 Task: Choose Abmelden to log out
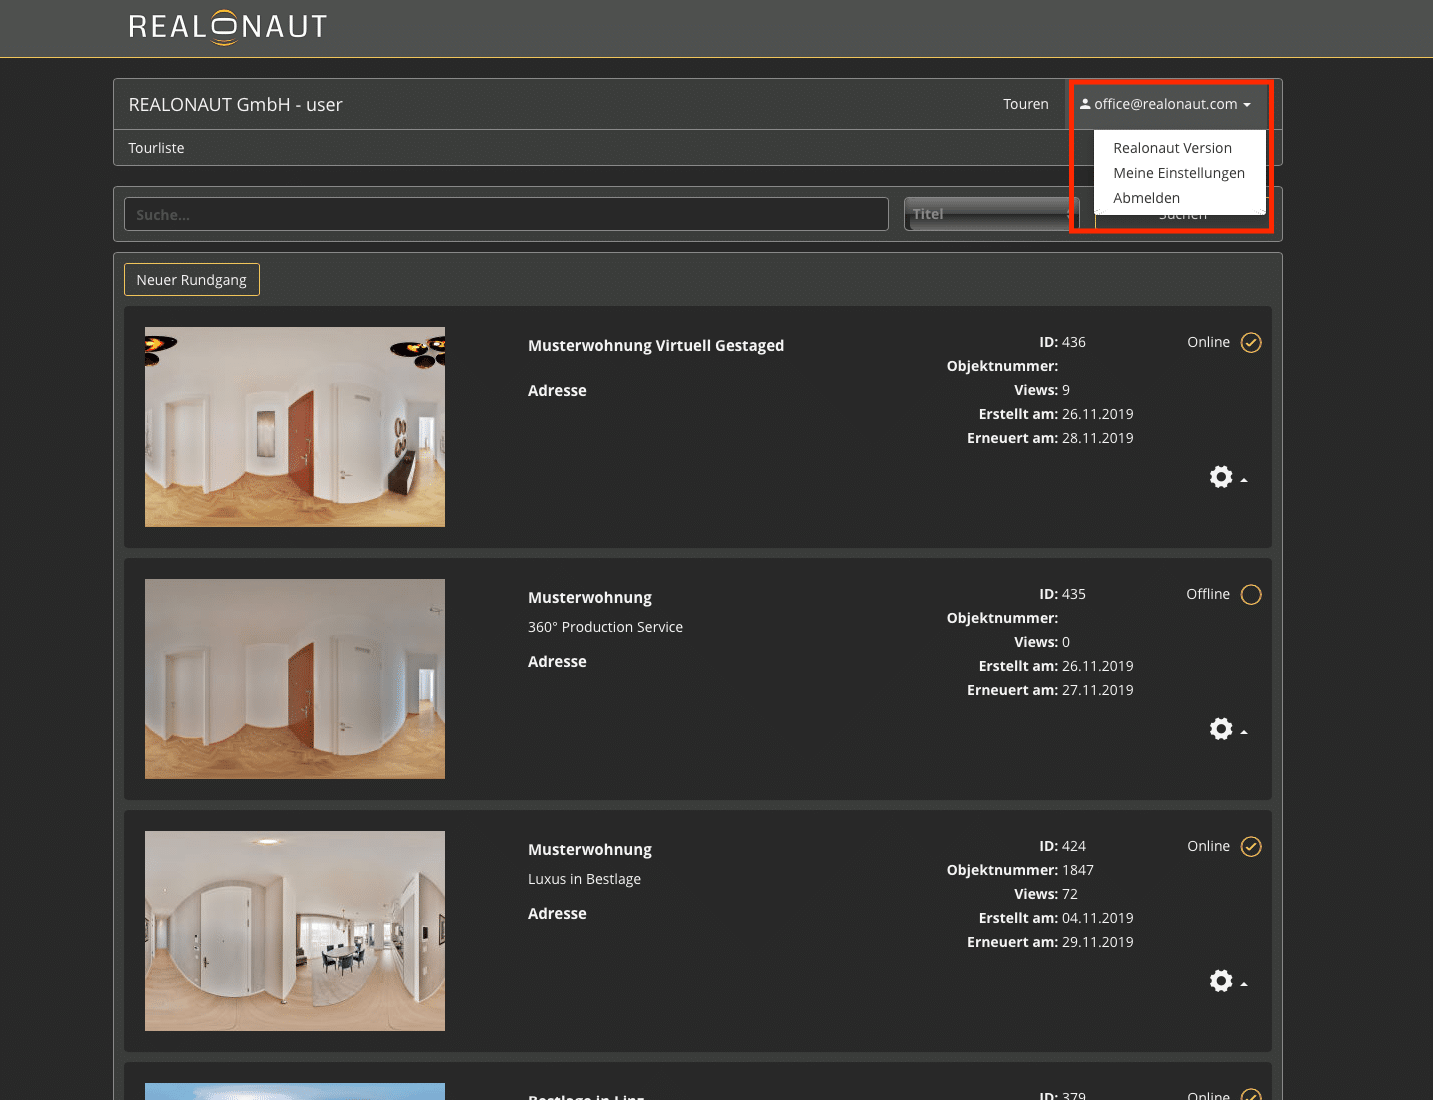(1146, 198)
